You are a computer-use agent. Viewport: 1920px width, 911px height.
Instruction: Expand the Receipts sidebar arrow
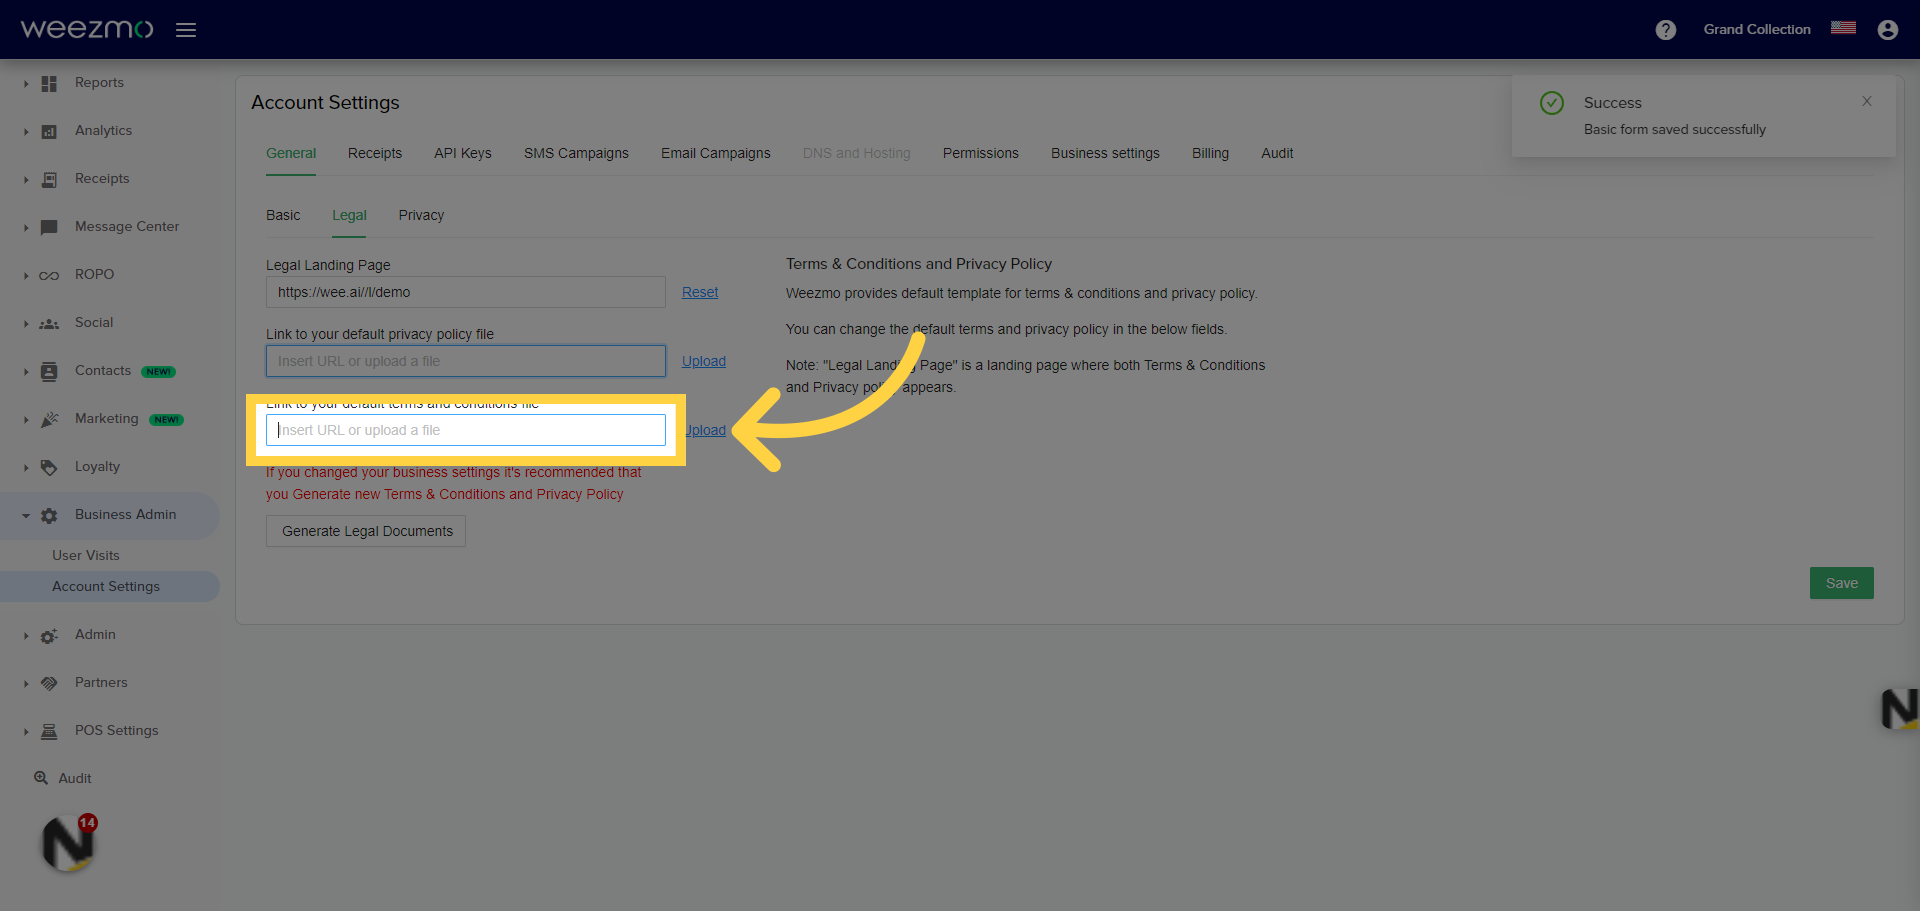pos(26,180)
